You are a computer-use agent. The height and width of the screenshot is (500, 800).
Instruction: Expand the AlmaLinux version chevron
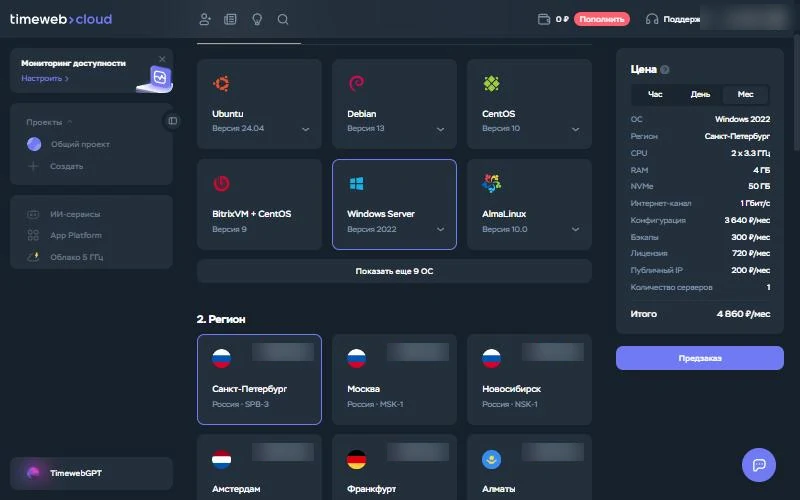[576, 230]
